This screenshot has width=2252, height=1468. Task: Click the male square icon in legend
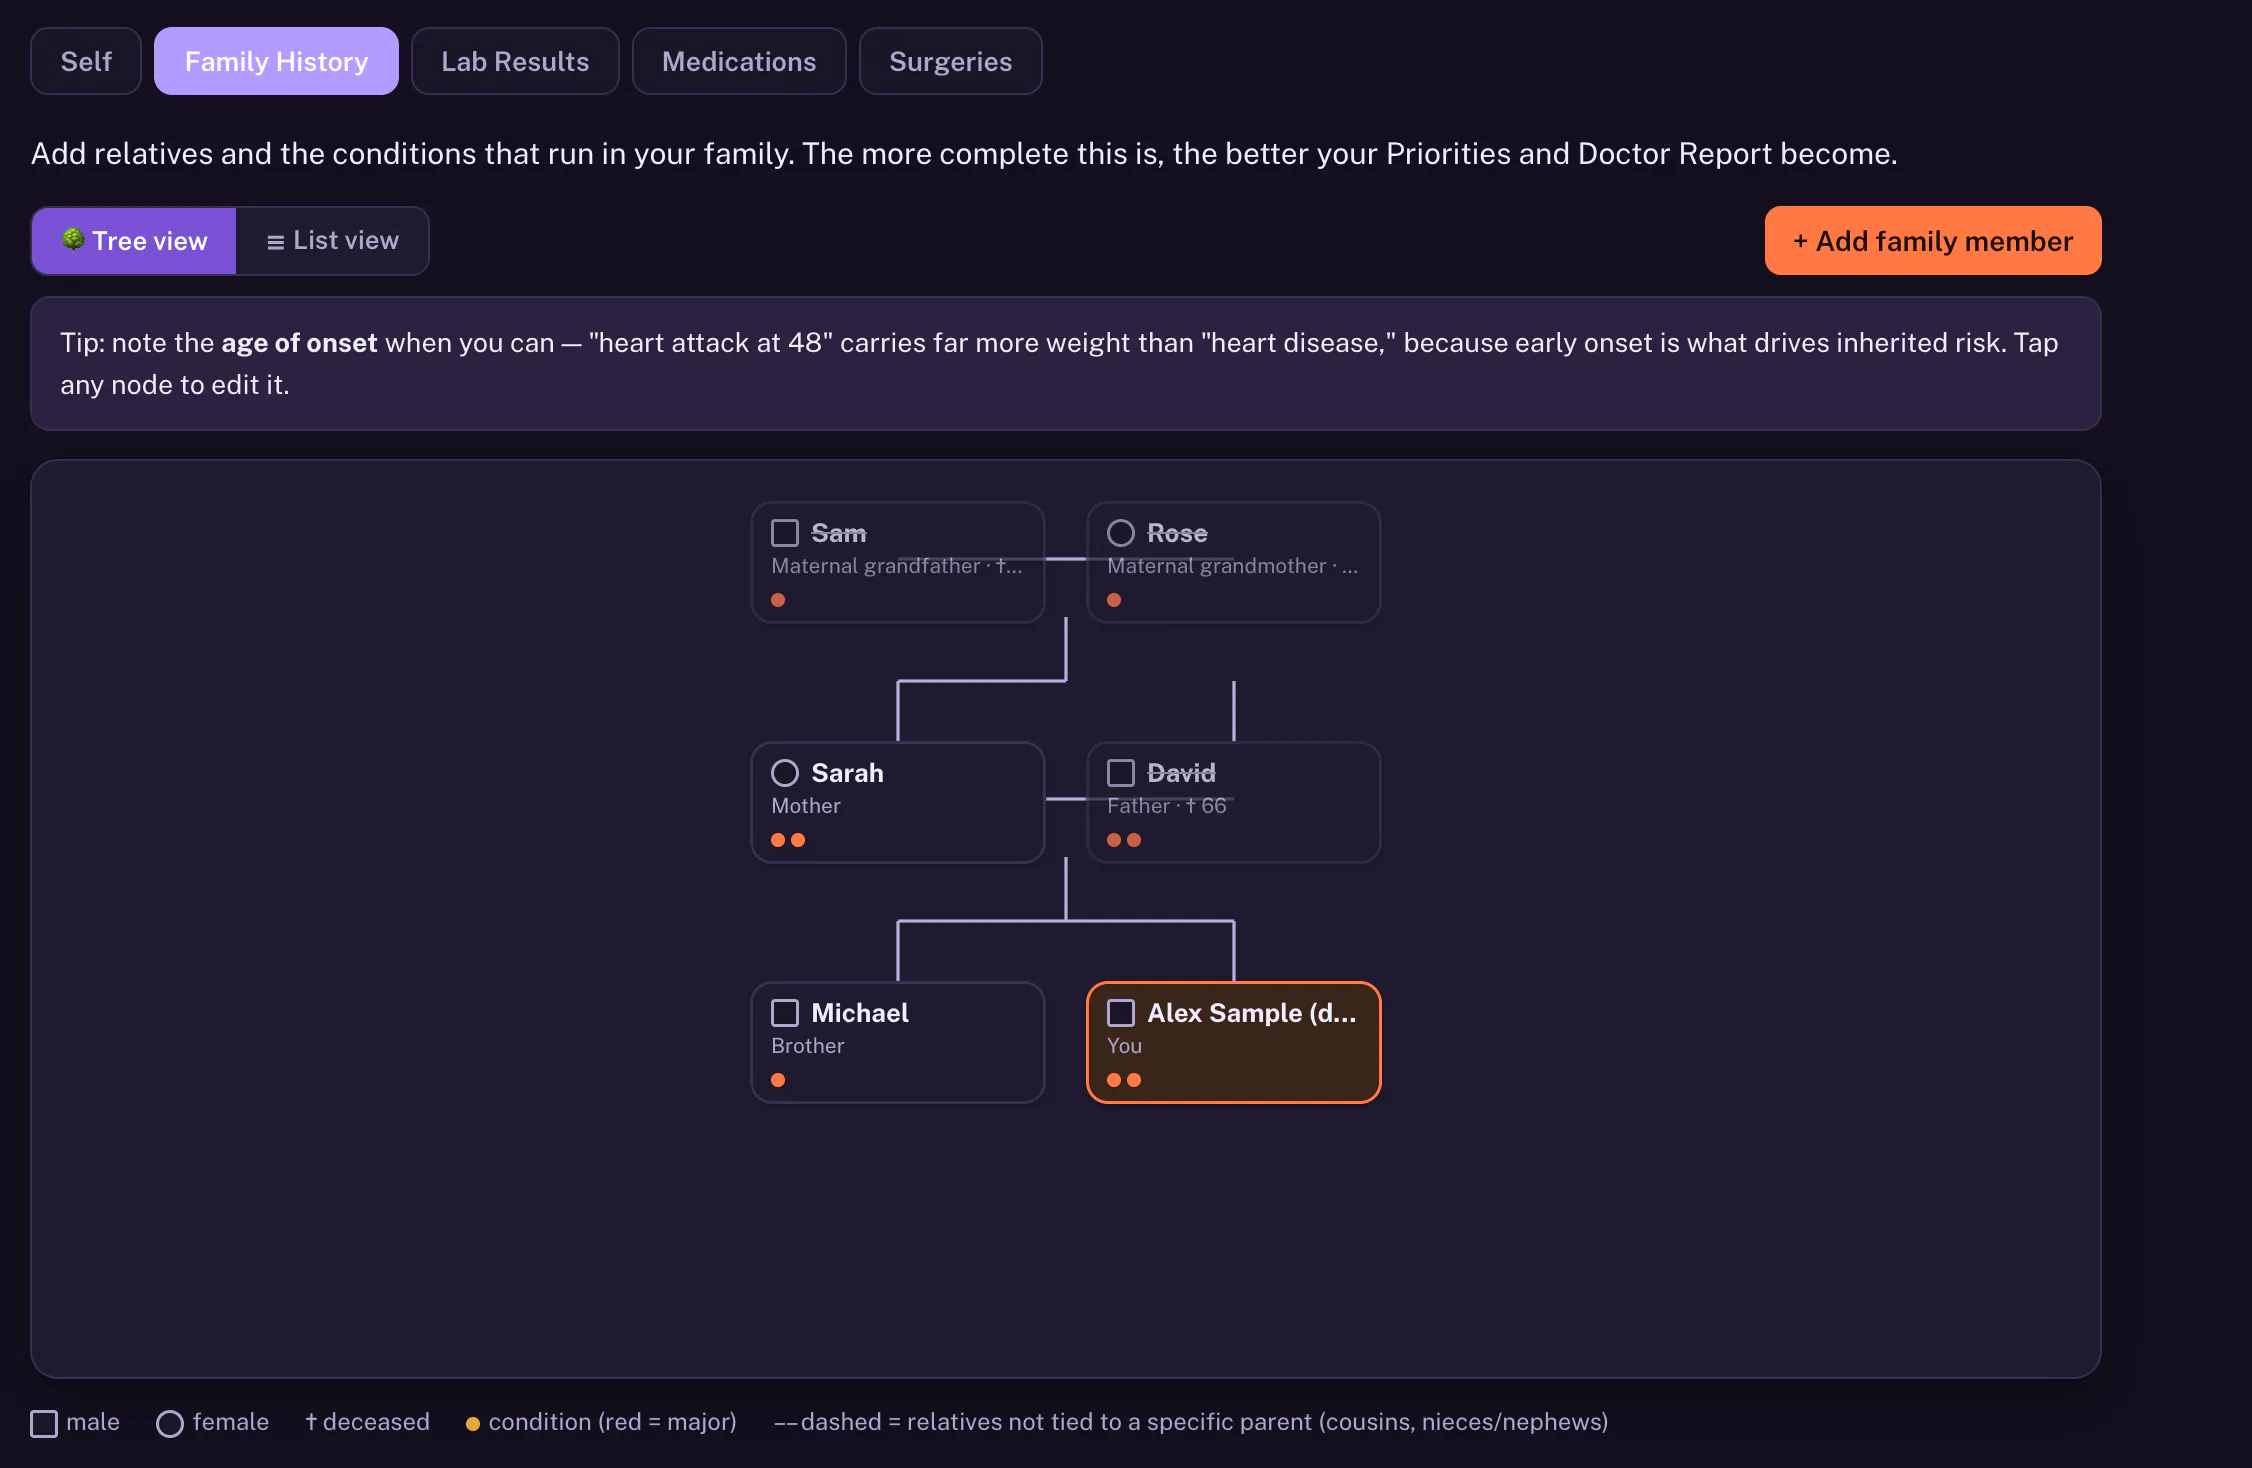[44, 1423]
